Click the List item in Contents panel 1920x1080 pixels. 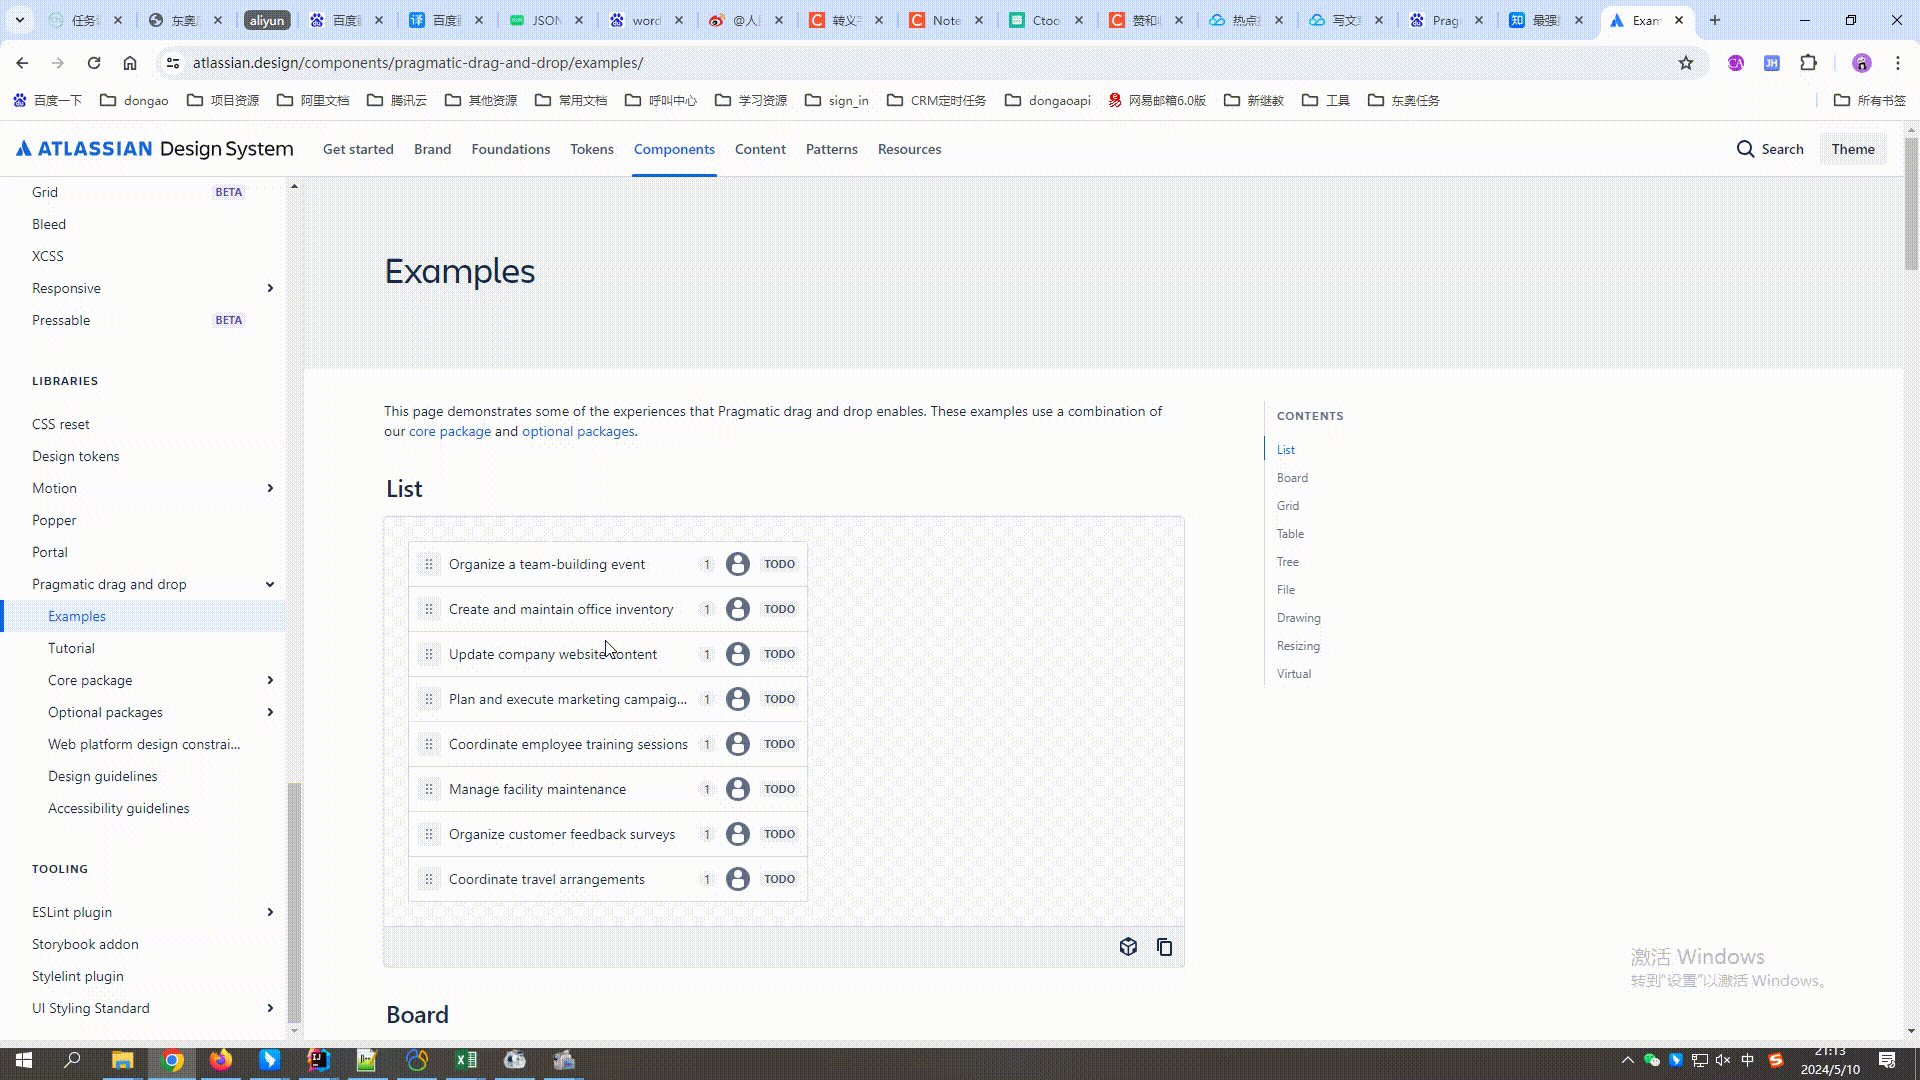tap(1284, 448)
